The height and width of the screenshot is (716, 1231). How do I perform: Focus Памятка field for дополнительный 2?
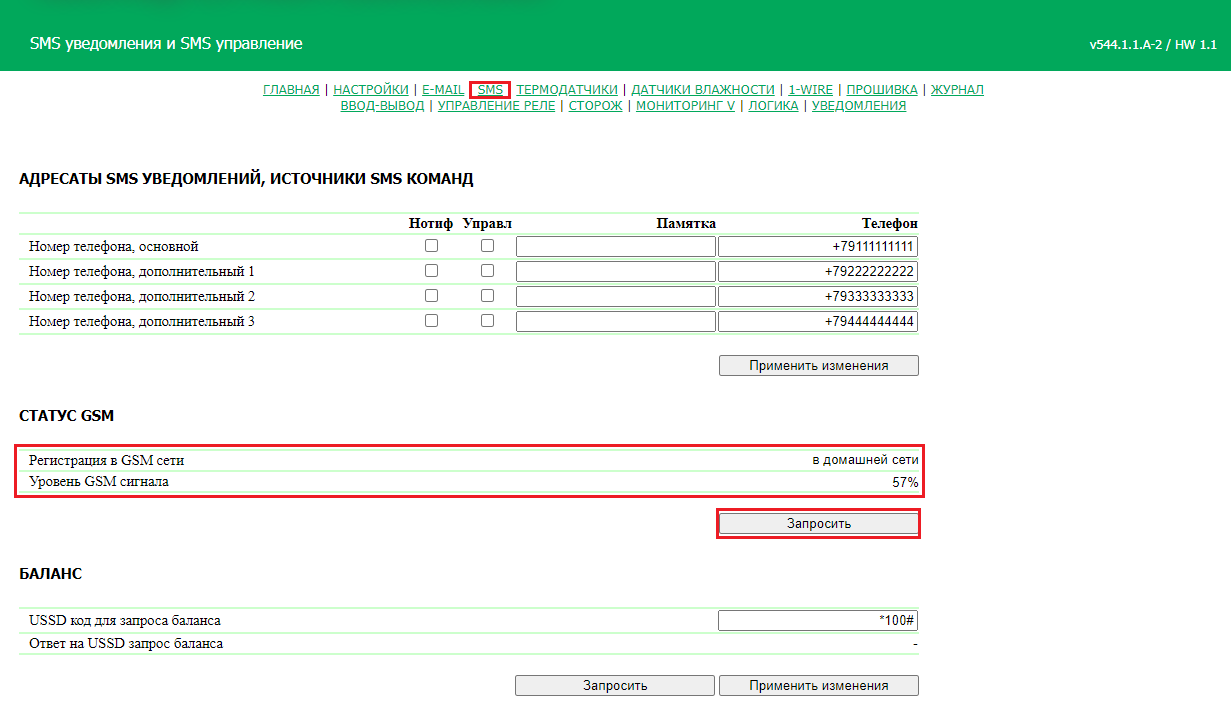[x=615, y=297]
